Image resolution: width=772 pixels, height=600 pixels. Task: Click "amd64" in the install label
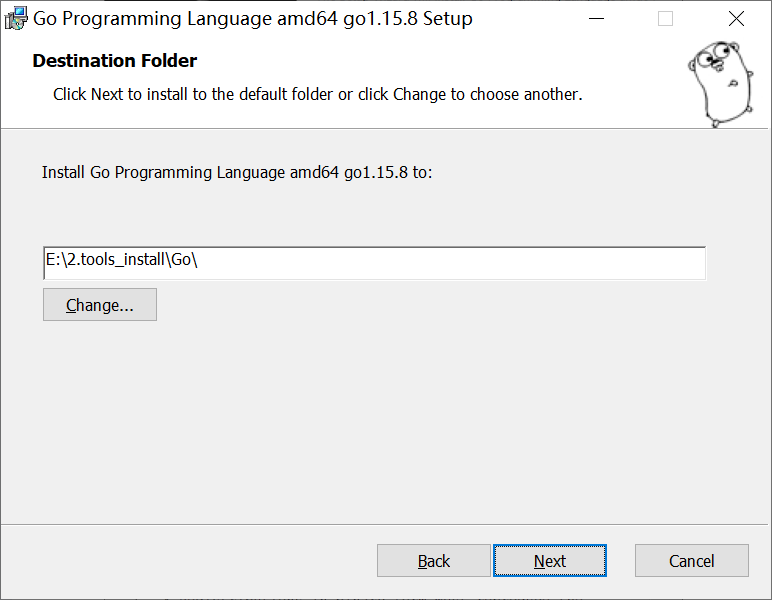[315, 172]
